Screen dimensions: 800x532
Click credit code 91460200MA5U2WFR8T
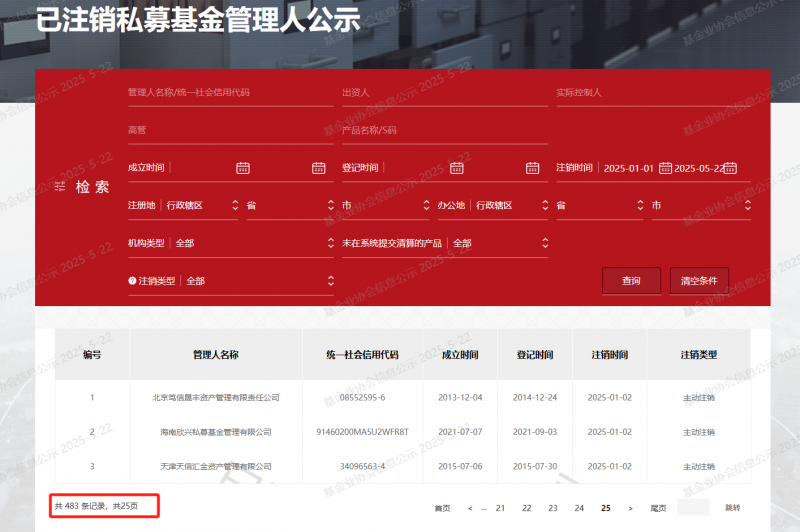point(362,432)
